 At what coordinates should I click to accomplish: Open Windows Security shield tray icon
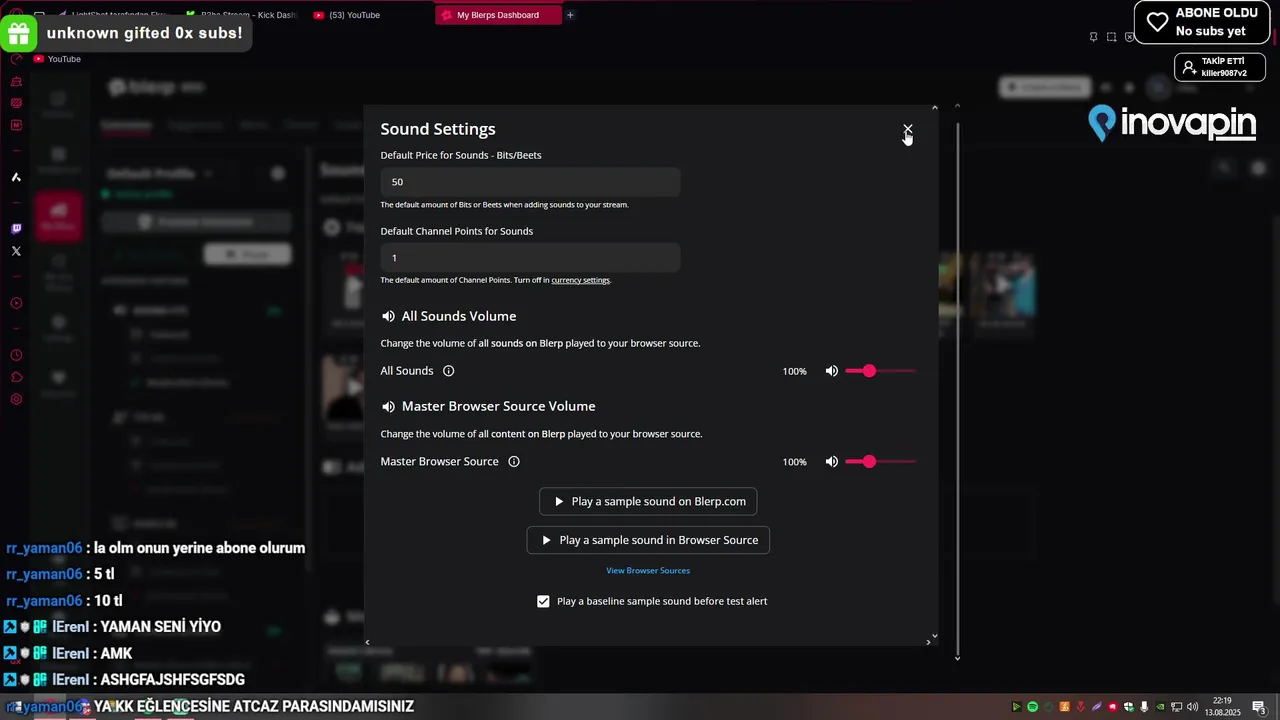click(1129, 707)
